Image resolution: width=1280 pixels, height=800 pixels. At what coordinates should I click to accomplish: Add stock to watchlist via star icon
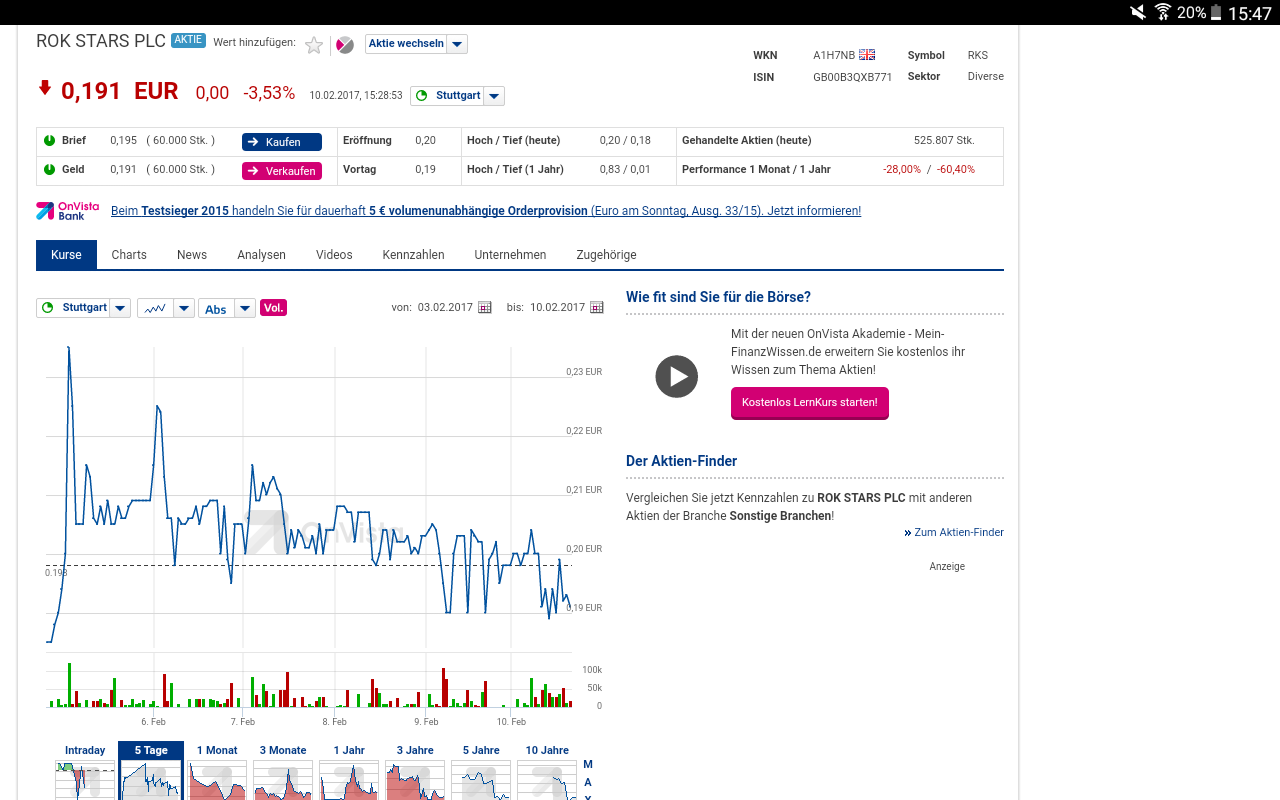tap(314, 45)
